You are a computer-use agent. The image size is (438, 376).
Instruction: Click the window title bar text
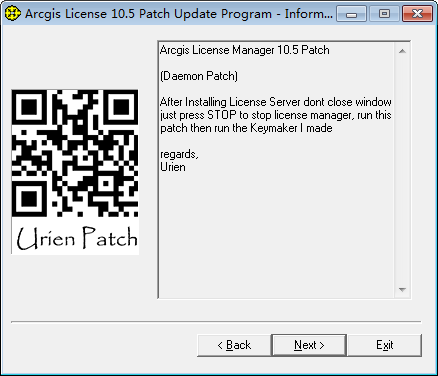[179, 14]
